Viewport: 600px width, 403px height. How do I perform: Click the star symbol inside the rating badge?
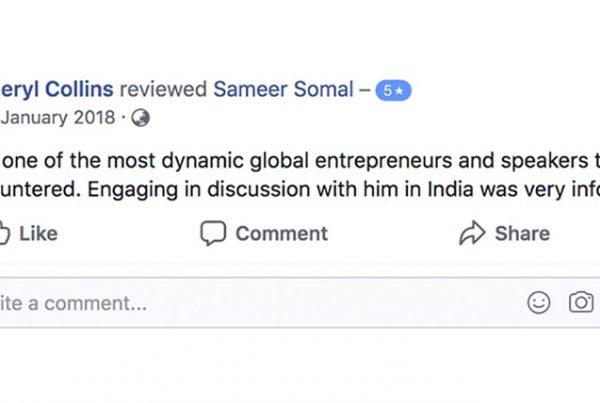(x=398, y=90)
